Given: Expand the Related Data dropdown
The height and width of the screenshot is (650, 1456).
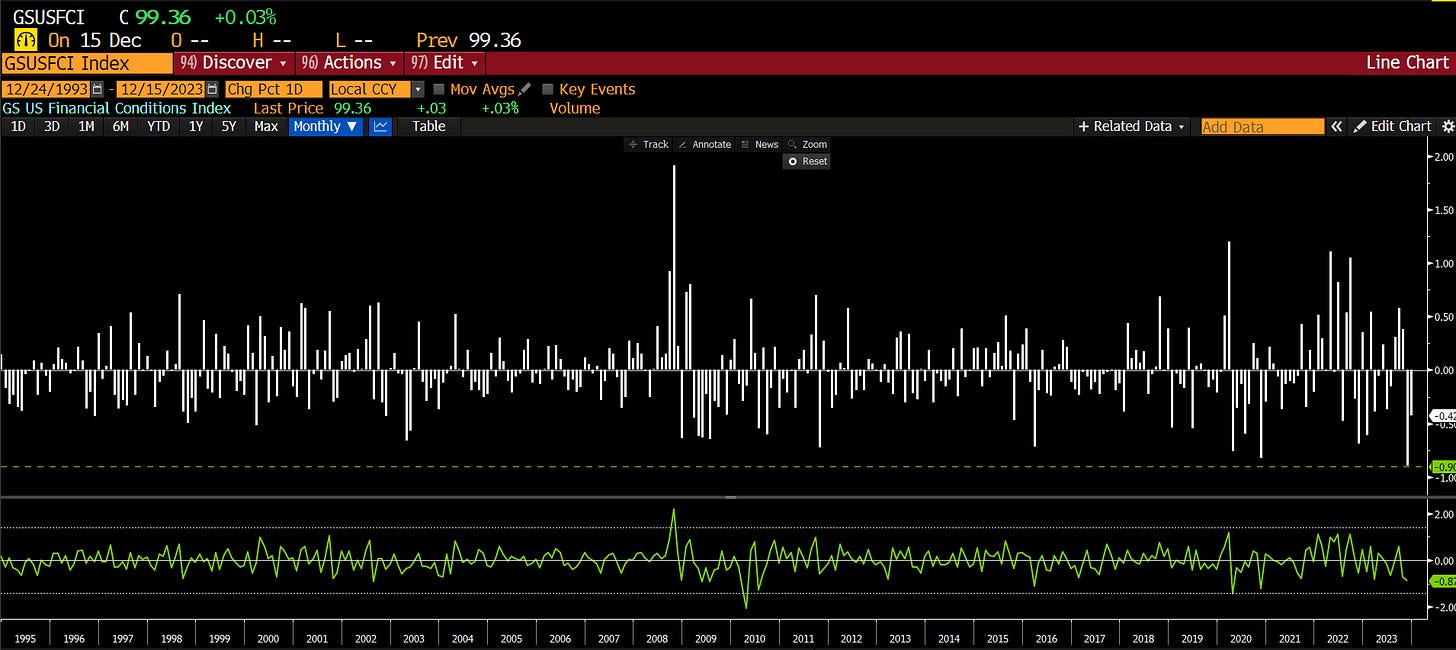Looking at the screenshot, I should point(1131,126).
